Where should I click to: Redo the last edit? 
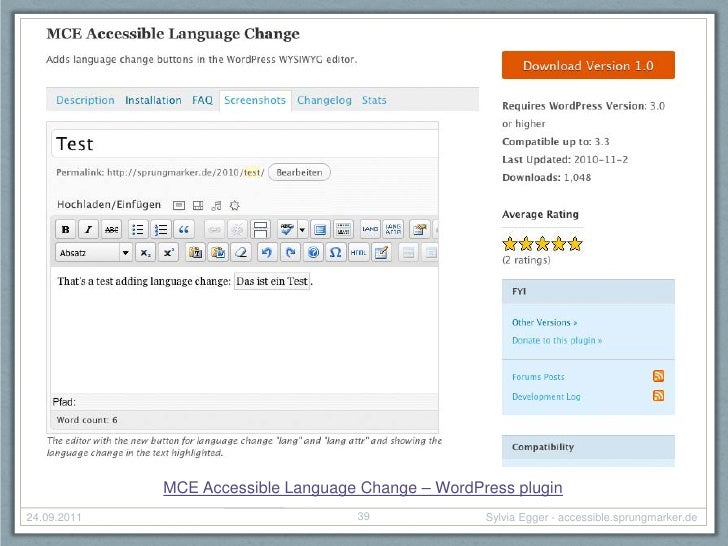(x=290, y=253)
